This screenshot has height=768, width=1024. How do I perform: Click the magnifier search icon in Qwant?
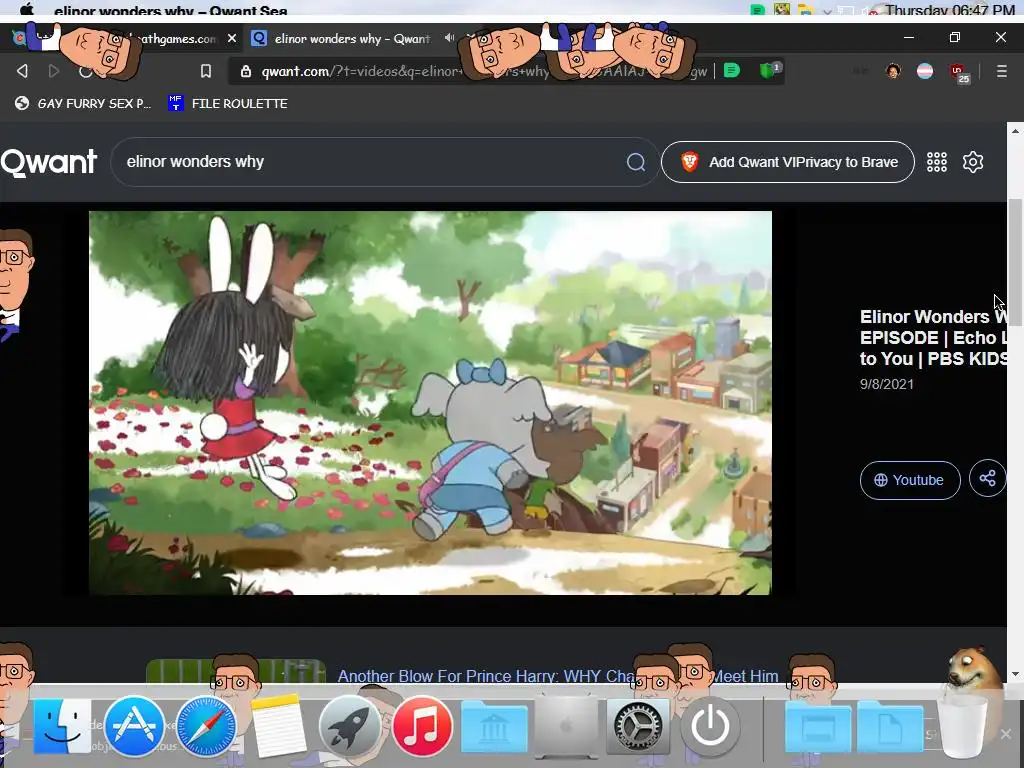click(636, 162)
